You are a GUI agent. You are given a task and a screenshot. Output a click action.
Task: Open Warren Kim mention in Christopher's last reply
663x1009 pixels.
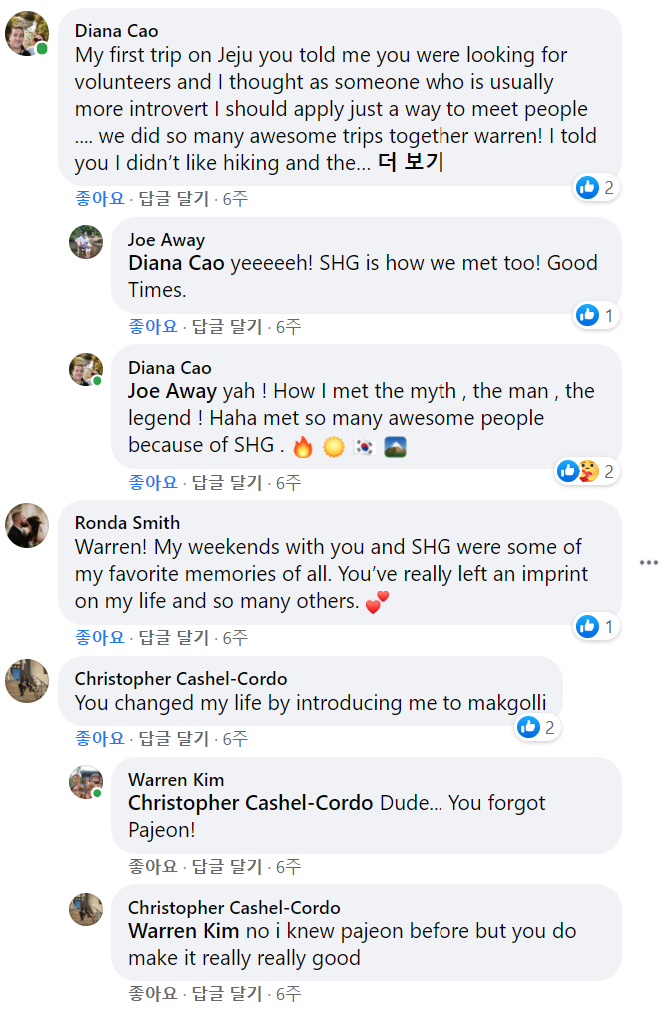pyautogui.click(x=183, y=931)
